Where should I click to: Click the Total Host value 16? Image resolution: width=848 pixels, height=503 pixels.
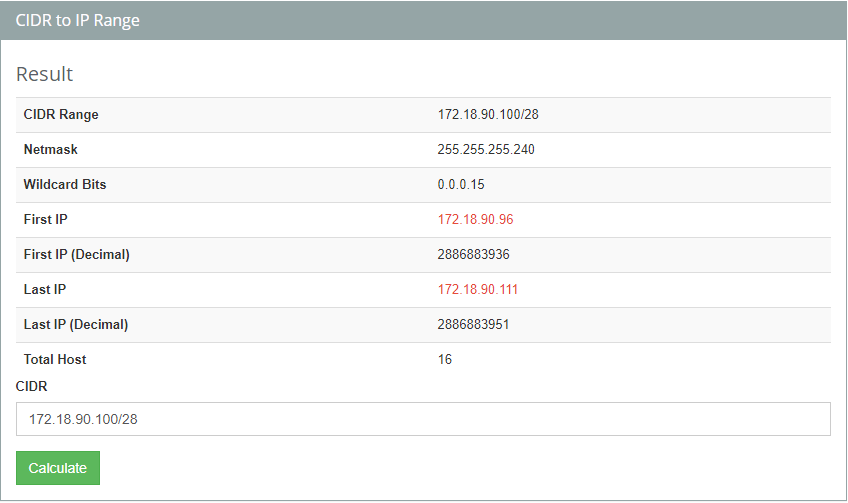pyautogui.click(x=445, y=359)
